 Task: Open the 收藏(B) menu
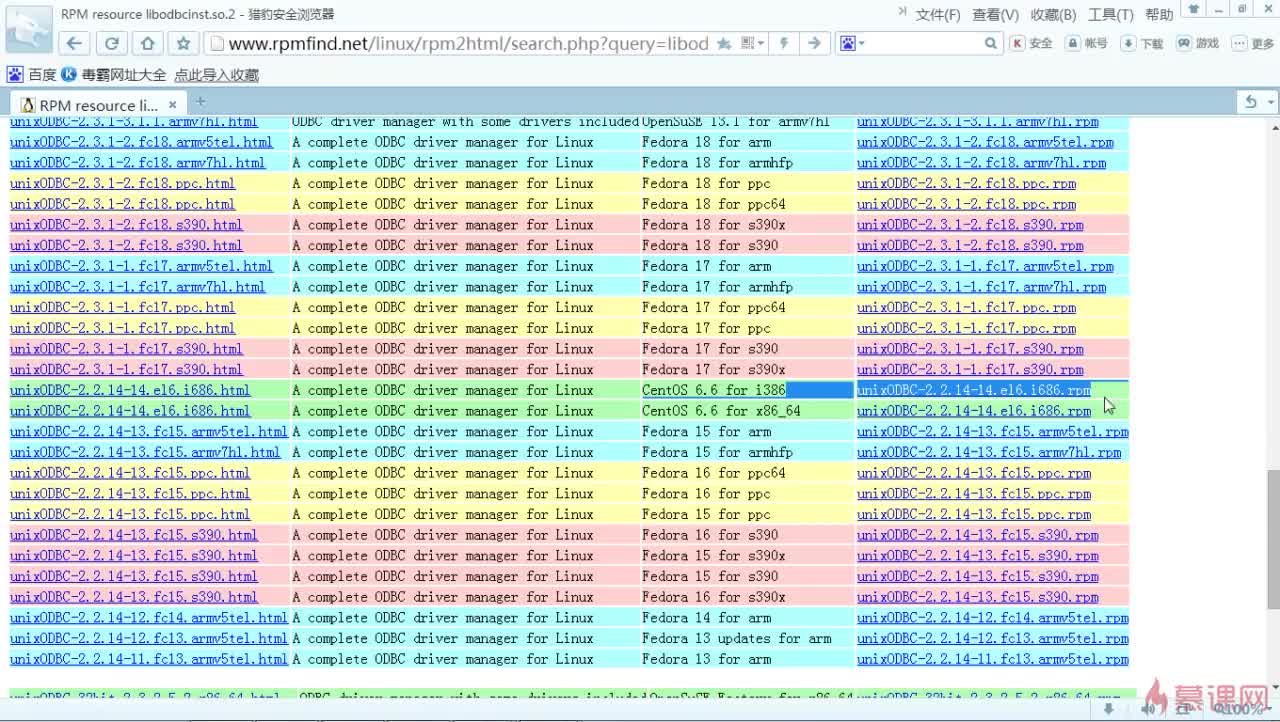(1053, 14)
